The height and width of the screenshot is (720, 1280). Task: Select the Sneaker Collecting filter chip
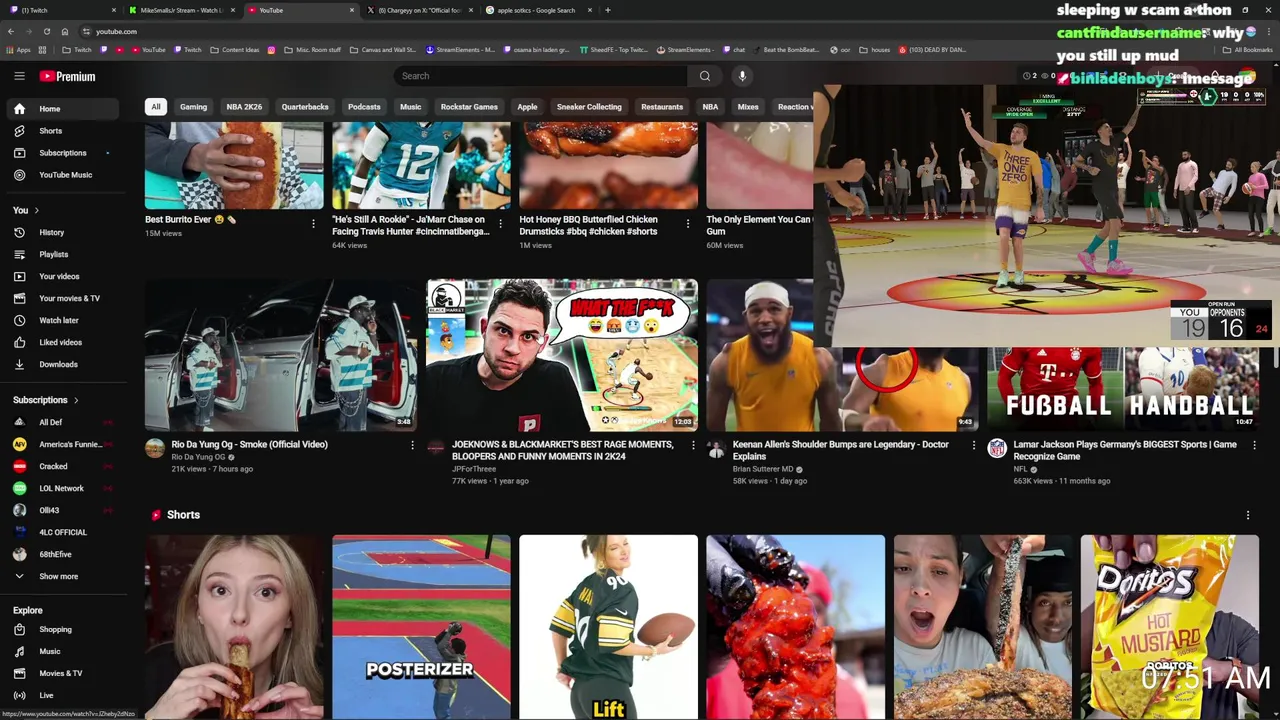coord(589,107)
